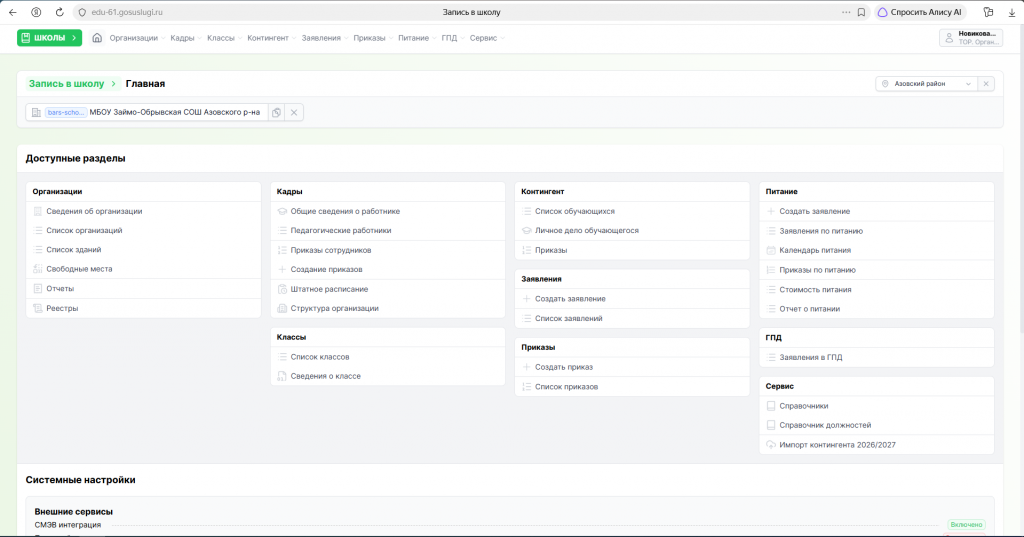Viewport: 1024px width, 537px height.
Task: Expand the ГПД top menu
Action: tap(452, 38)
